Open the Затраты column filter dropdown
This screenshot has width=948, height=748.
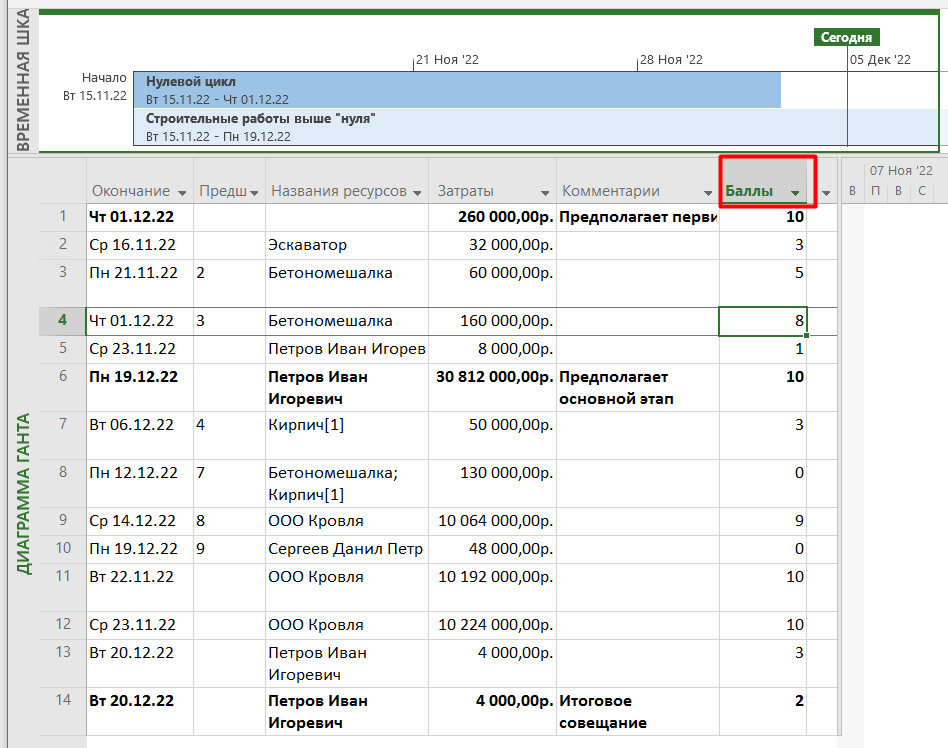pos(545,193)
